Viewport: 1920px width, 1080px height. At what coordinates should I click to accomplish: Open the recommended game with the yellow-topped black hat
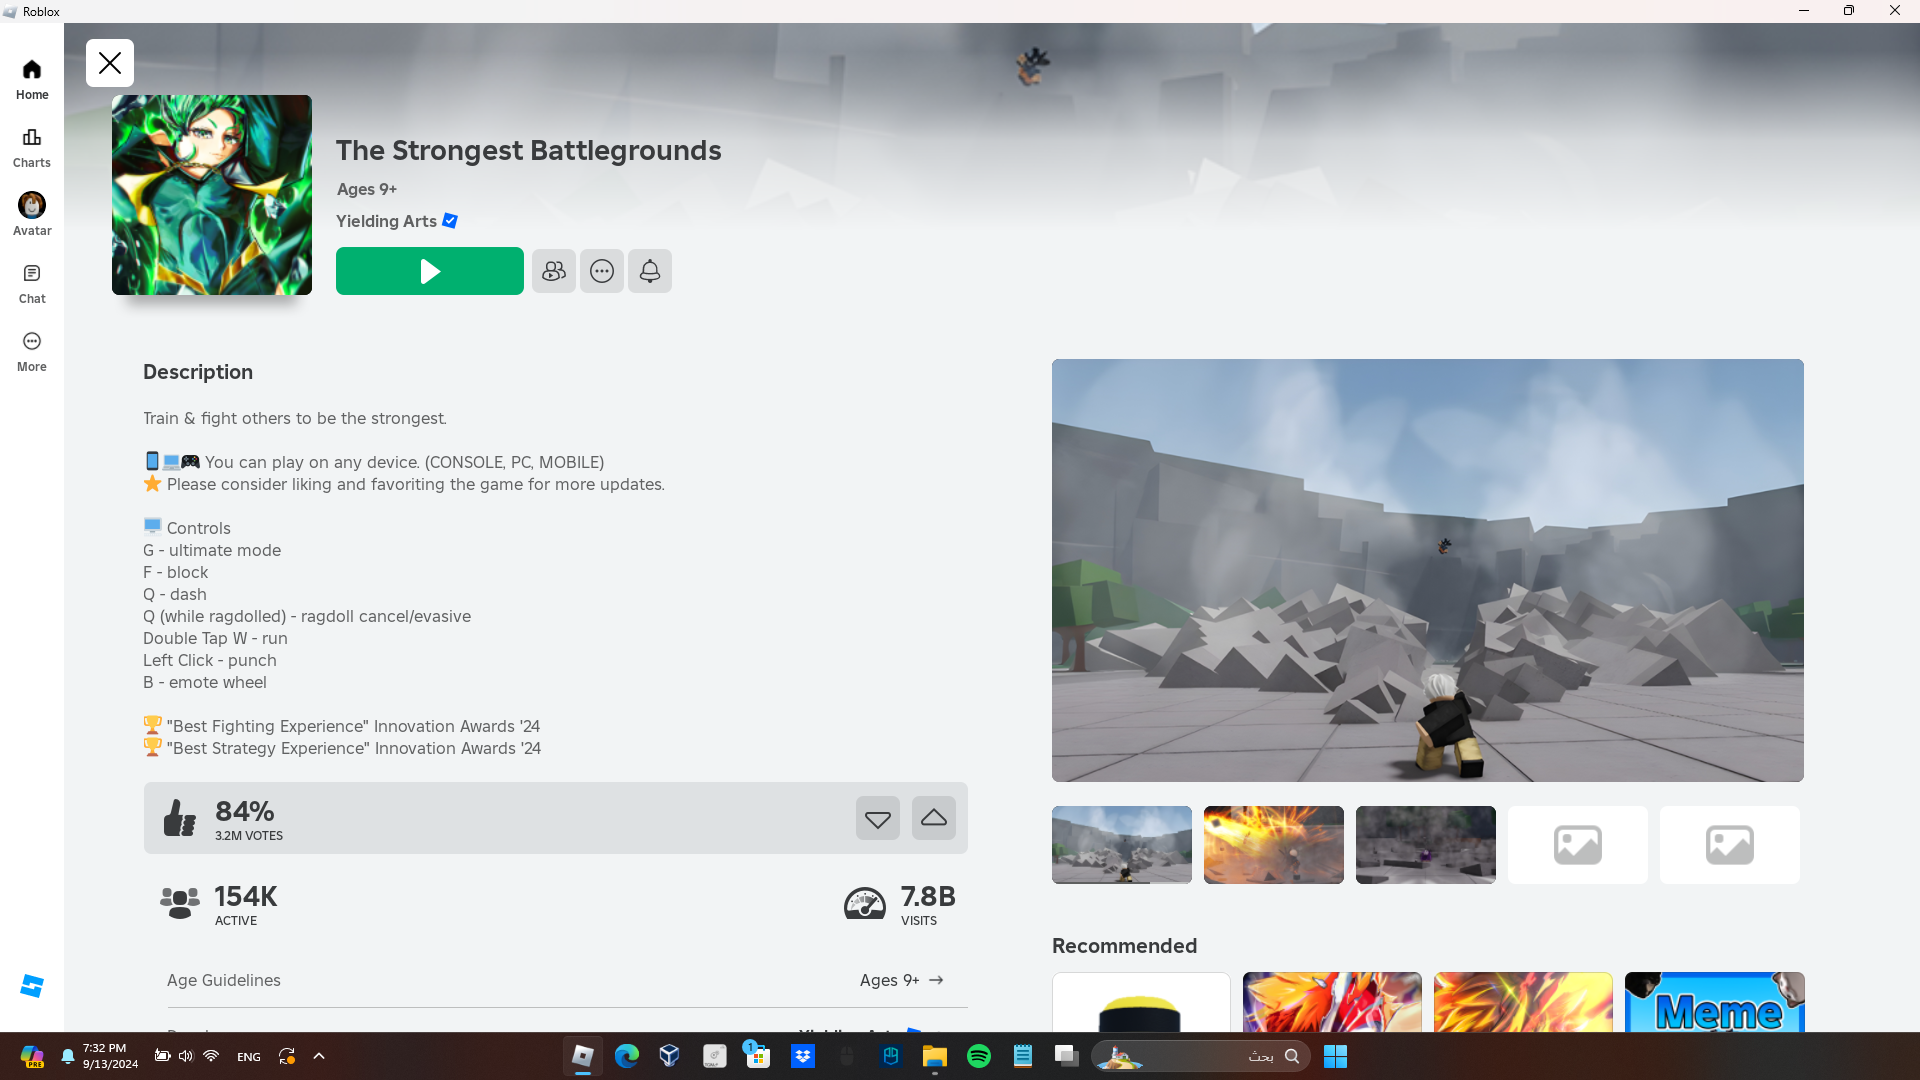(x=1141, y=1002)
